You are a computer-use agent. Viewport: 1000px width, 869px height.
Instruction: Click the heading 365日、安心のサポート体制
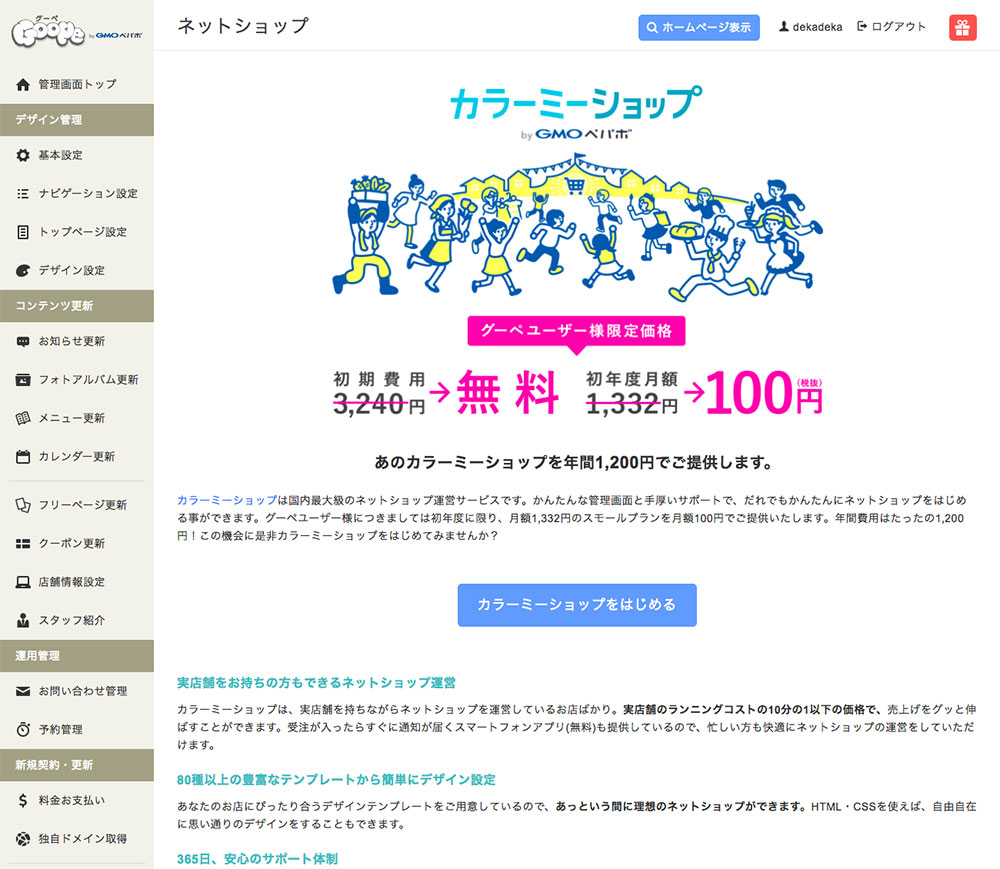pos(257,859)
